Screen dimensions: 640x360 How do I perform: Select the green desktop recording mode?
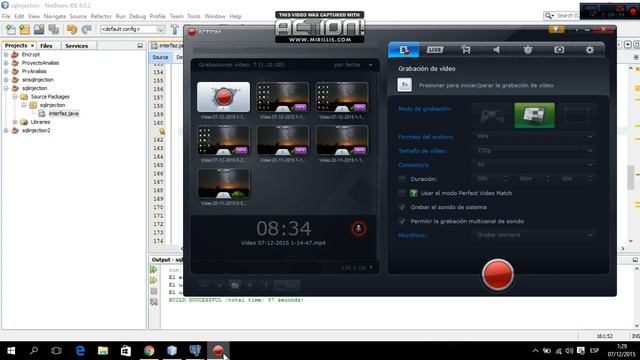(534, 116)
